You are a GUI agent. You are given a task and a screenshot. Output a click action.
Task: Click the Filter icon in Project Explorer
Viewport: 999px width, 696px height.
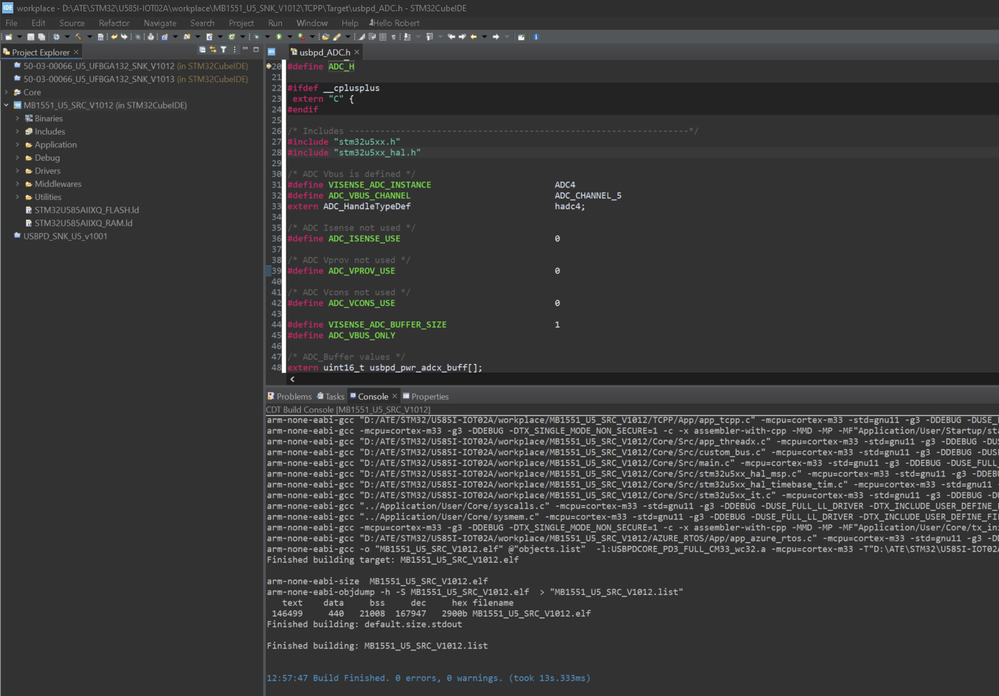(x=224, y=51)
